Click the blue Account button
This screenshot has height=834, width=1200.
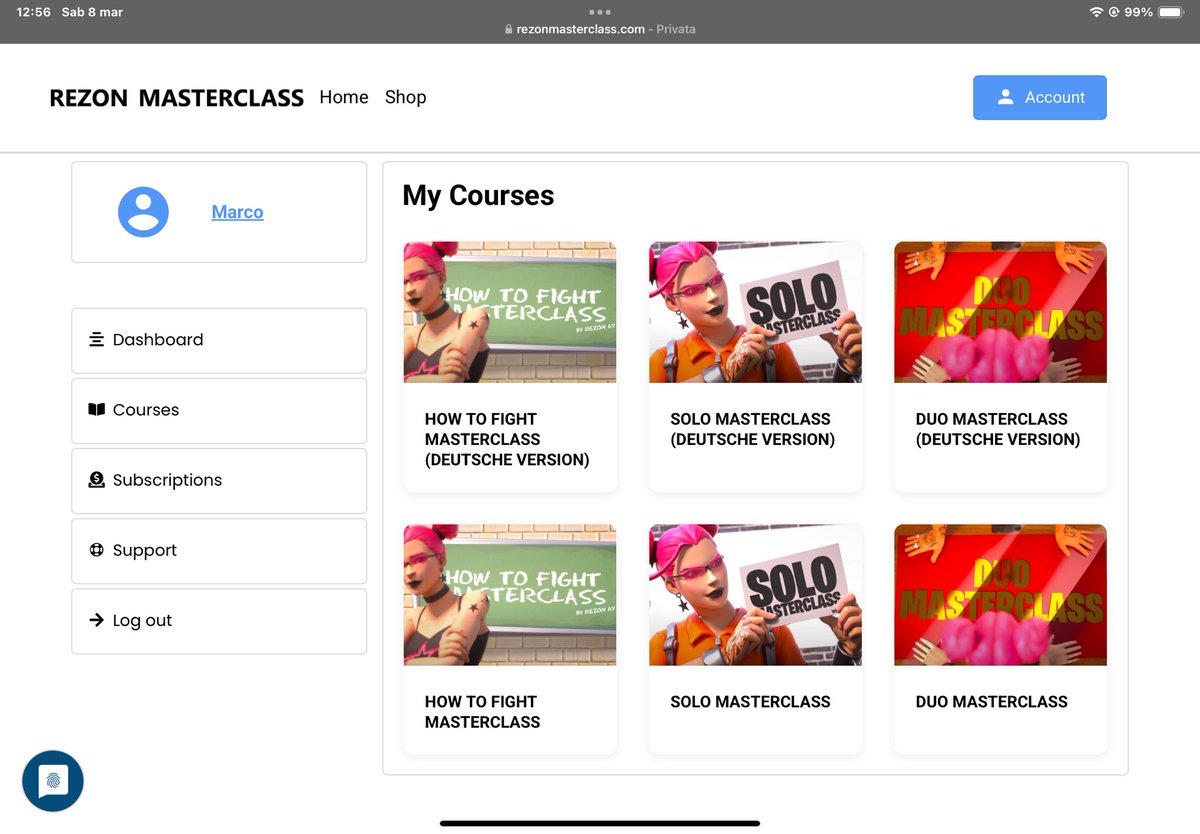[x=1040, y=97]
